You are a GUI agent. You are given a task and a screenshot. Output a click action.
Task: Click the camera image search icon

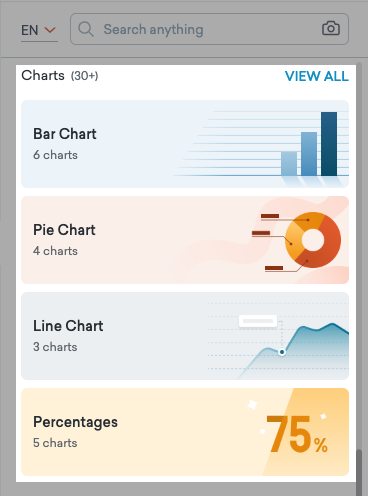(331, 29)
